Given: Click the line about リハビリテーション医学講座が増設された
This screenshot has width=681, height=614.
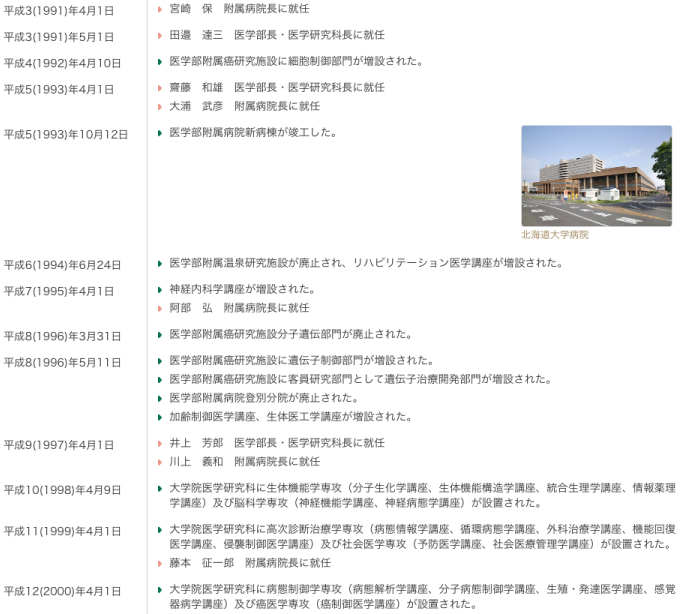Looking at the screenshot, I should click(367, 263).
